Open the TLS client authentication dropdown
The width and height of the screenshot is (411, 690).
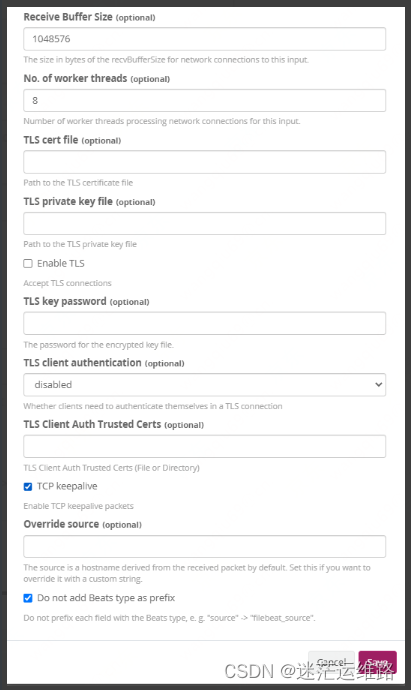pos(205,385)
